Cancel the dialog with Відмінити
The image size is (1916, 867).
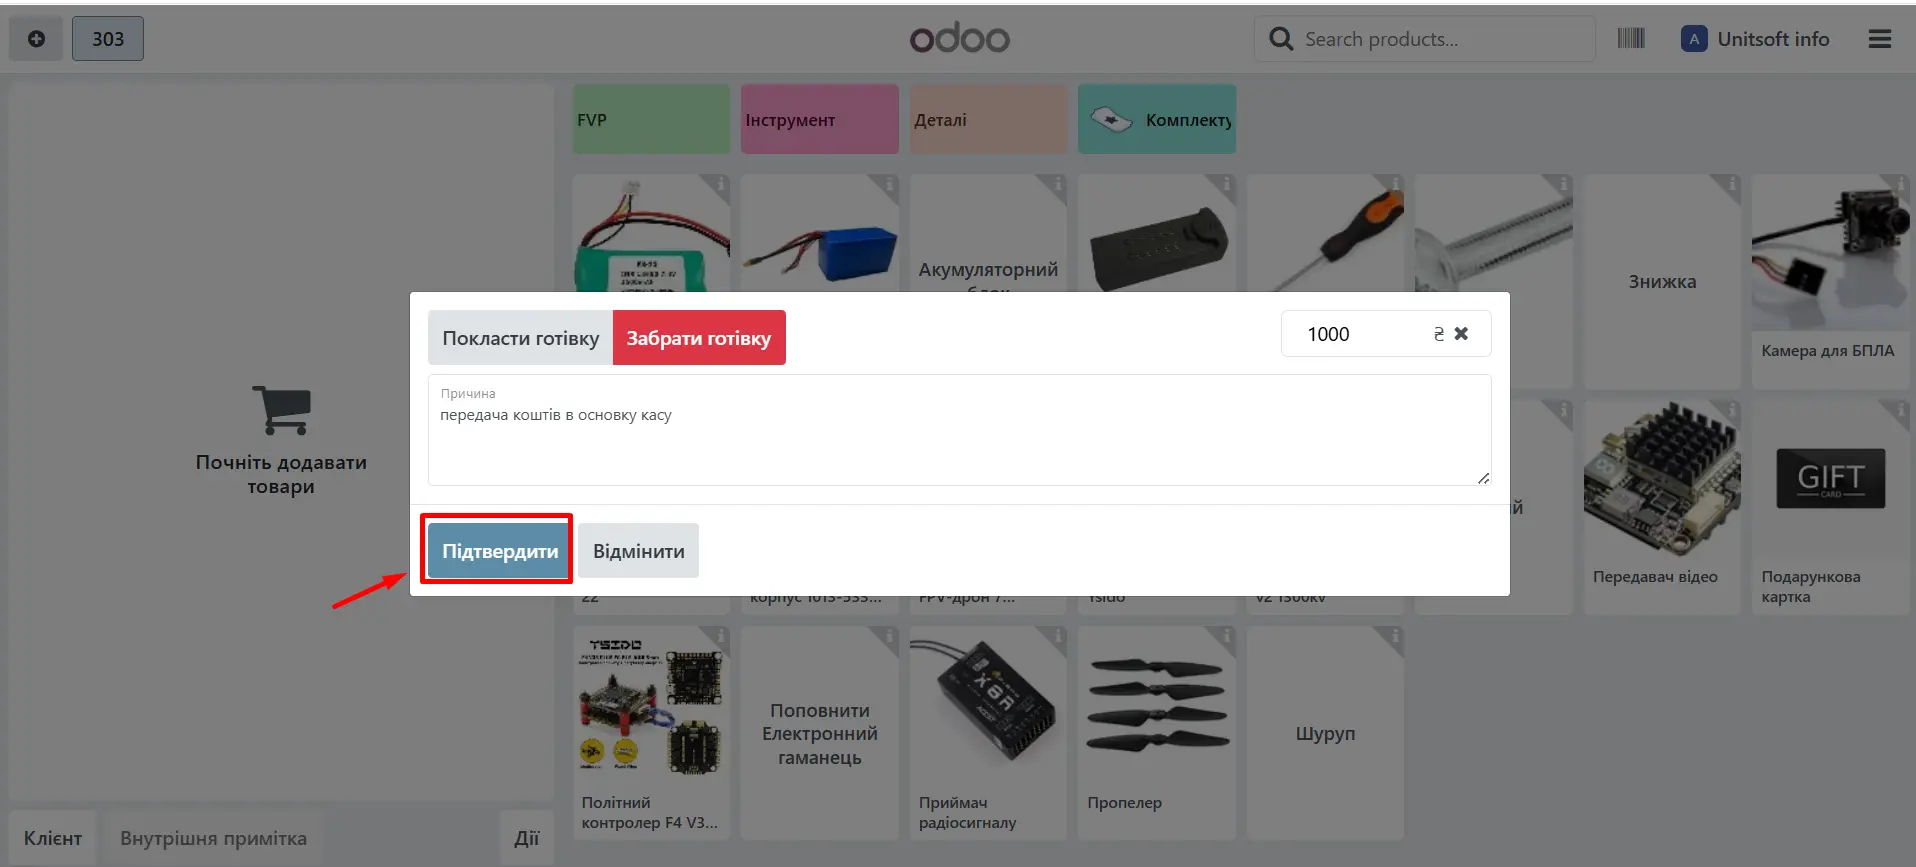click(638, 551)
